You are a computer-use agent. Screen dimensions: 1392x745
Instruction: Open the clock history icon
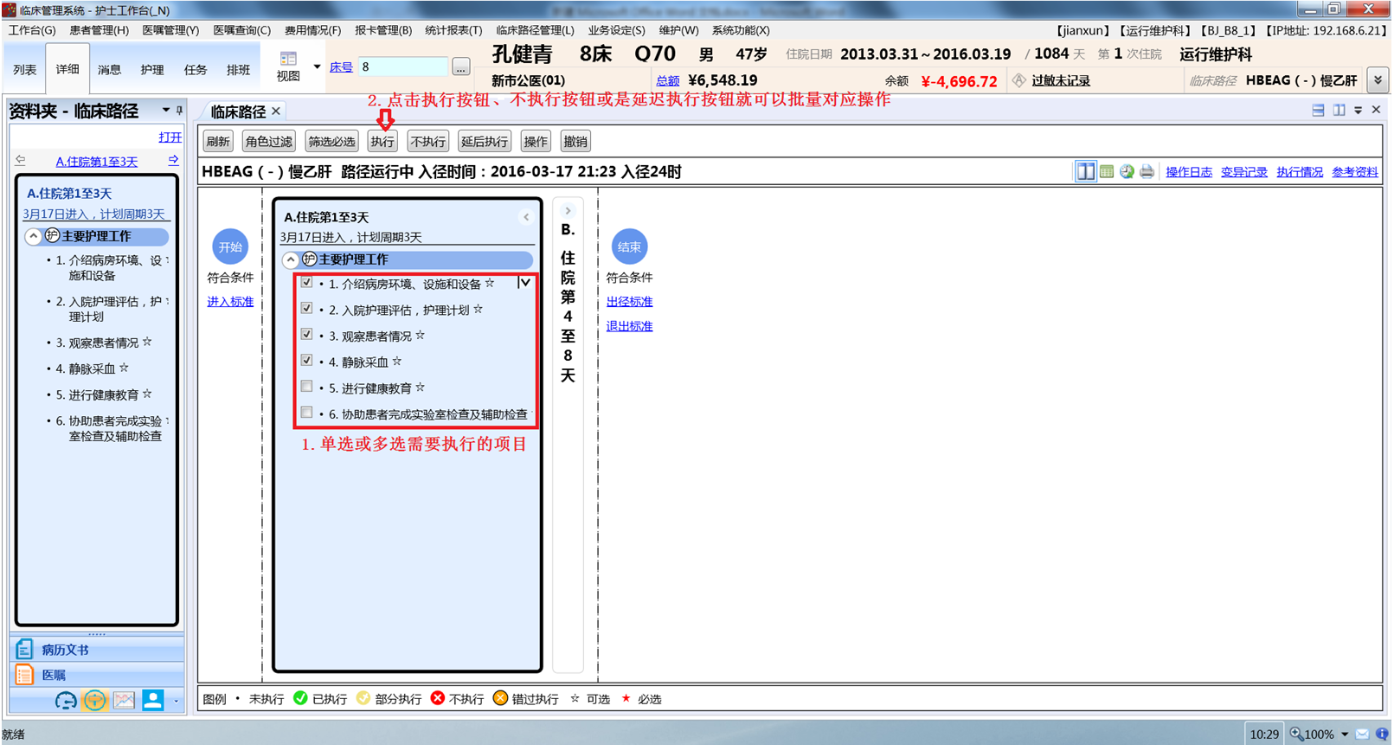point(1127,171)
